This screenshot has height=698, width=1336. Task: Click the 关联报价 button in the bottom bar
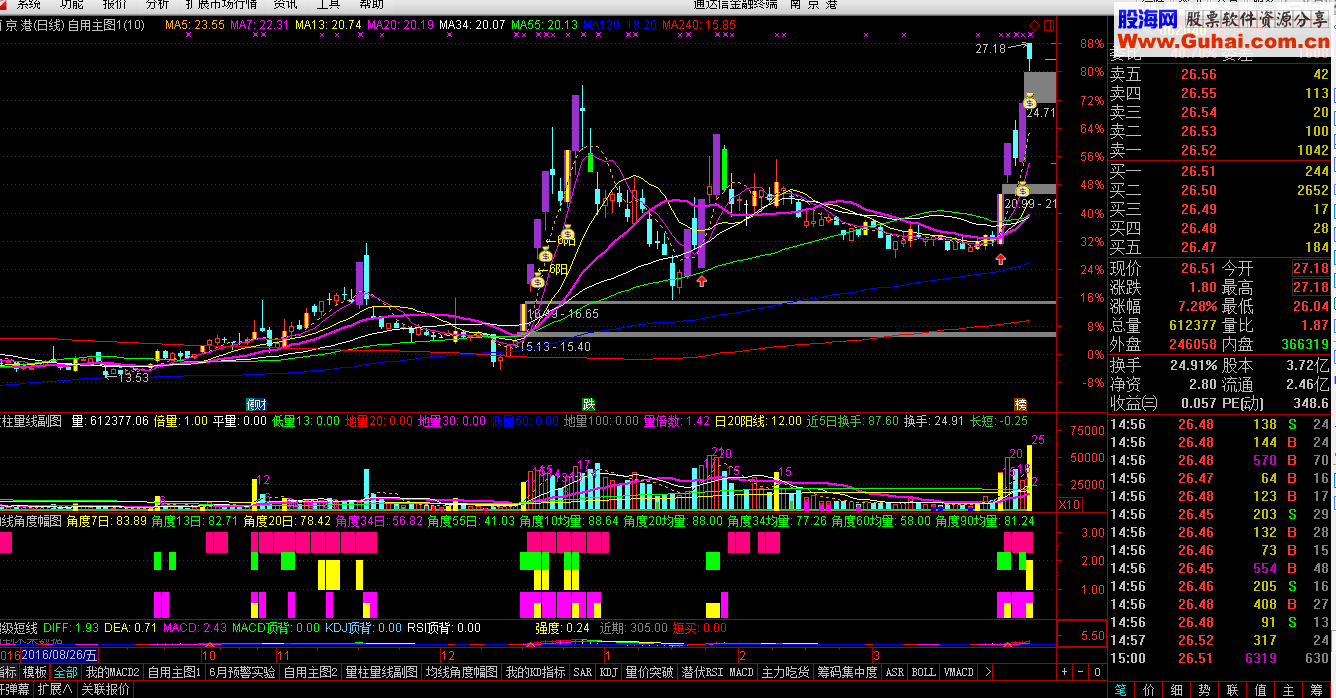click(x=105, y=689)
